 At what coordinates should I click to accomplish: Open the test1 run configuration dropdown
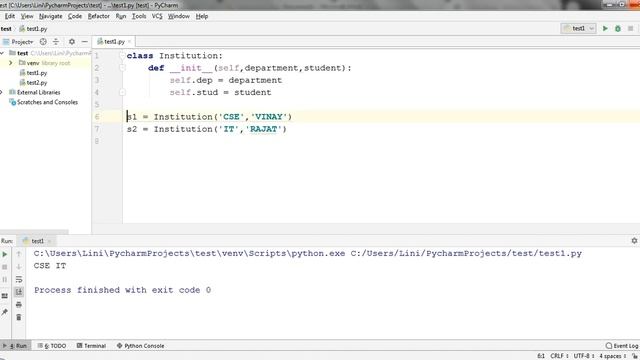(x=578, y=29)
